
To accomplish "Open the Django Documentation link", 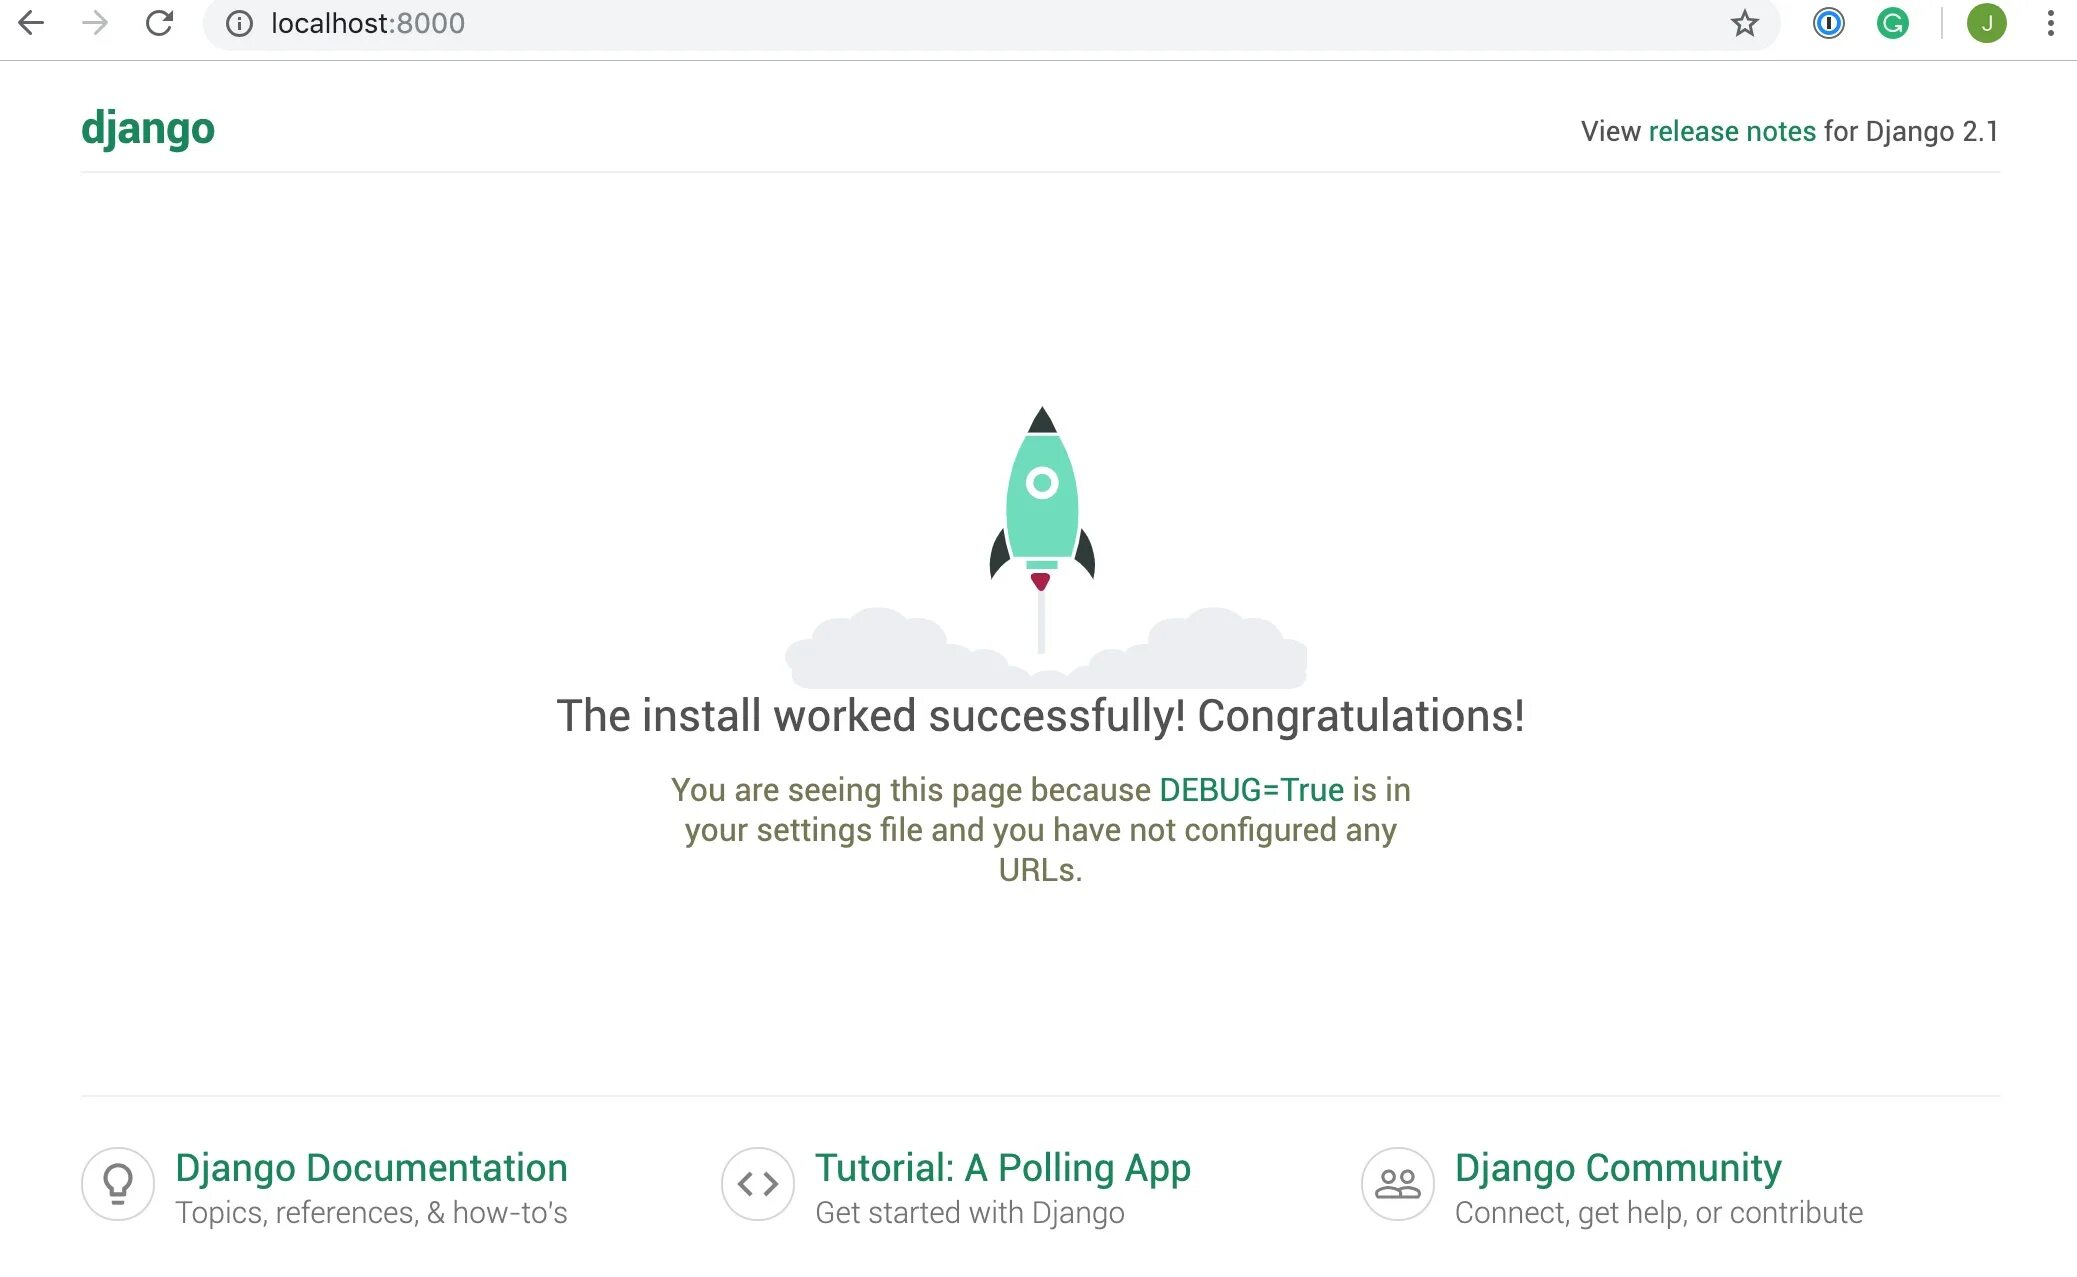I will (x=371, y=1167).
